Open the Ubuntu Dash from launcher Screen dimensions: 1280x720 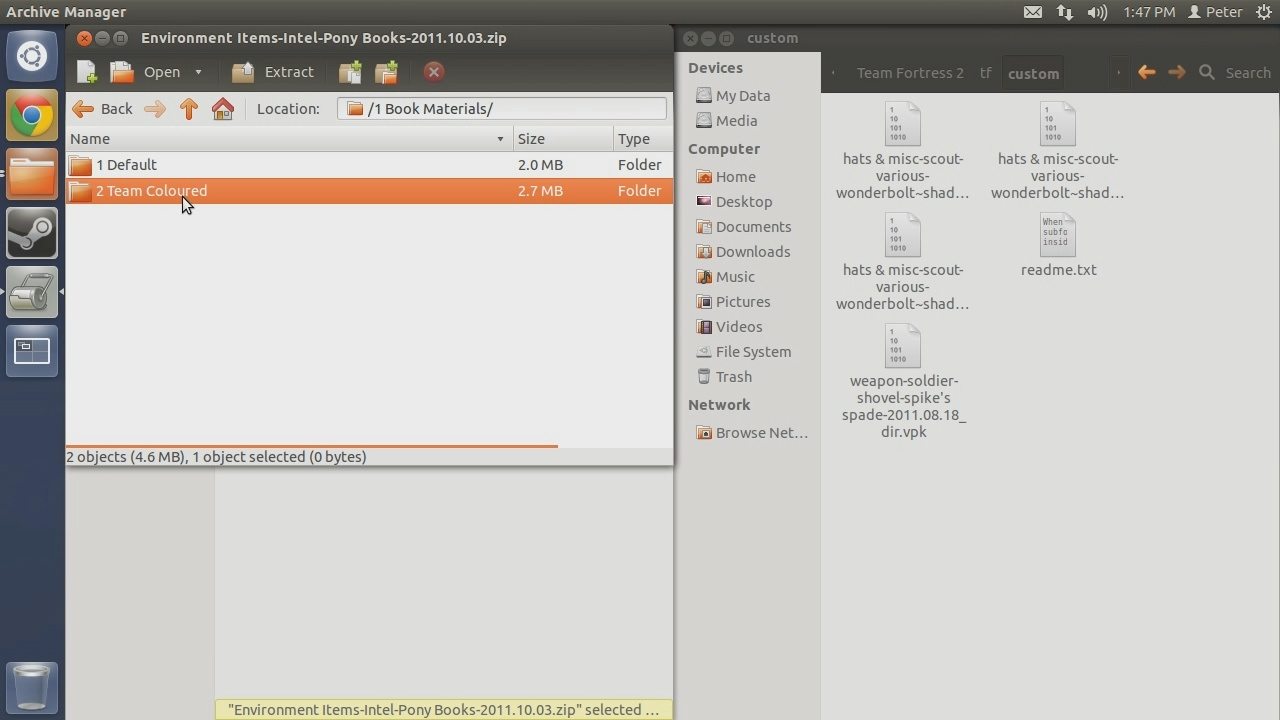coord(32,56)
